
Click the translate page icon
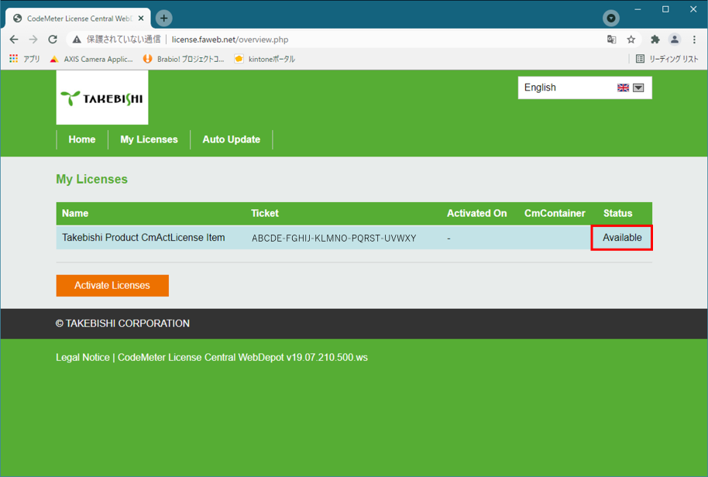611,40
